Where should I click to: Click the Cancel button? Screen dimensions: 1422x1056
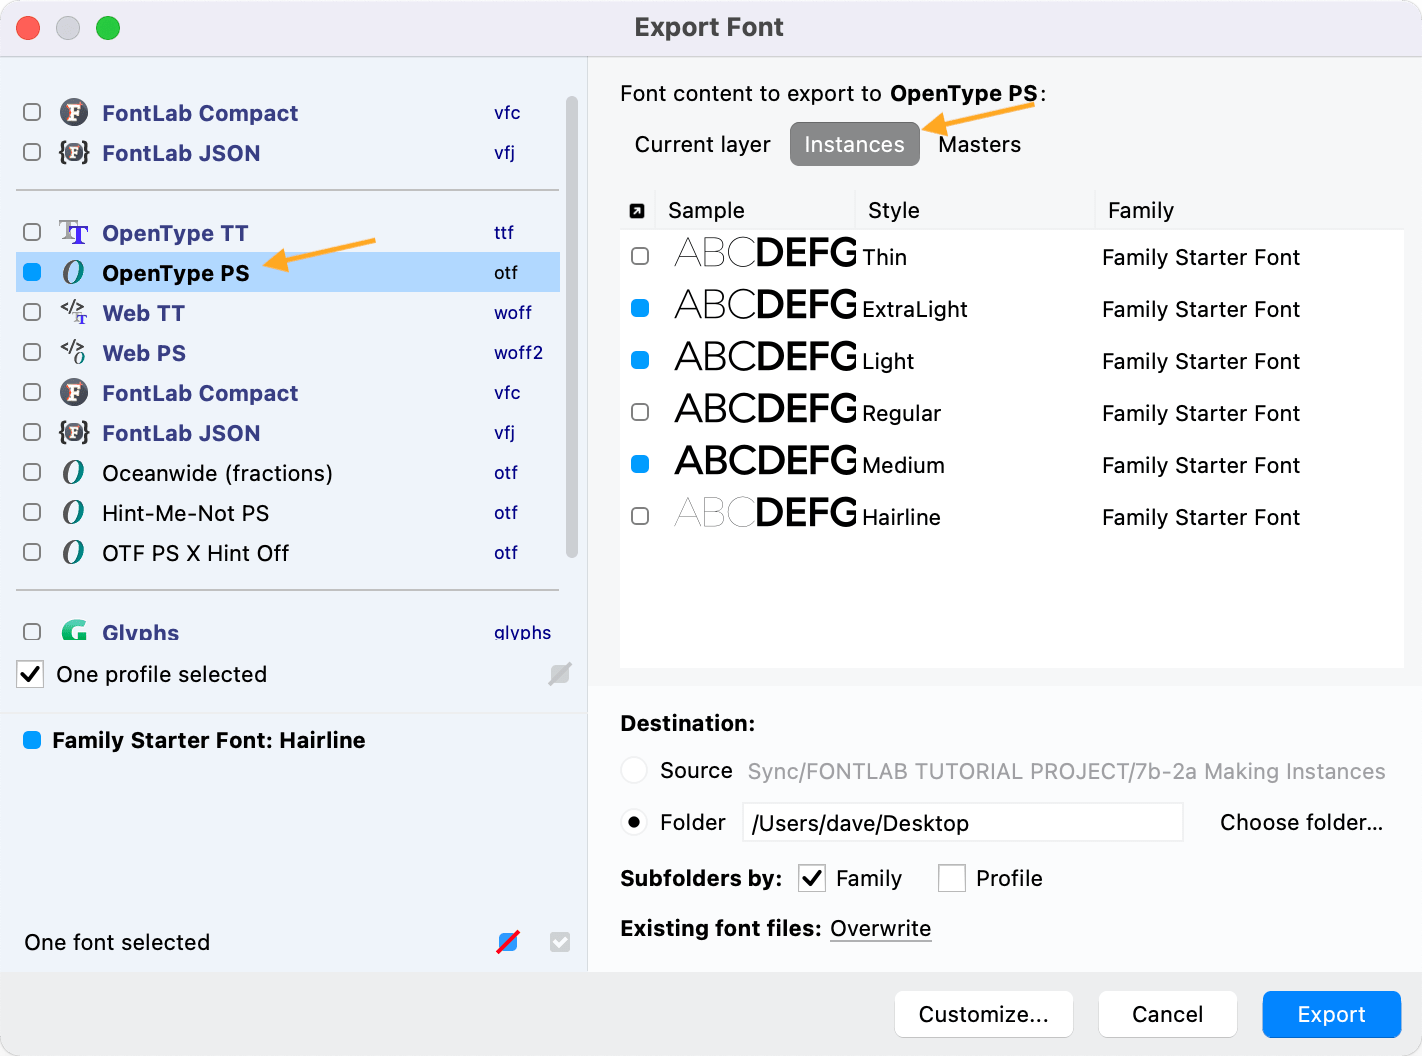coord(1167,1014)
